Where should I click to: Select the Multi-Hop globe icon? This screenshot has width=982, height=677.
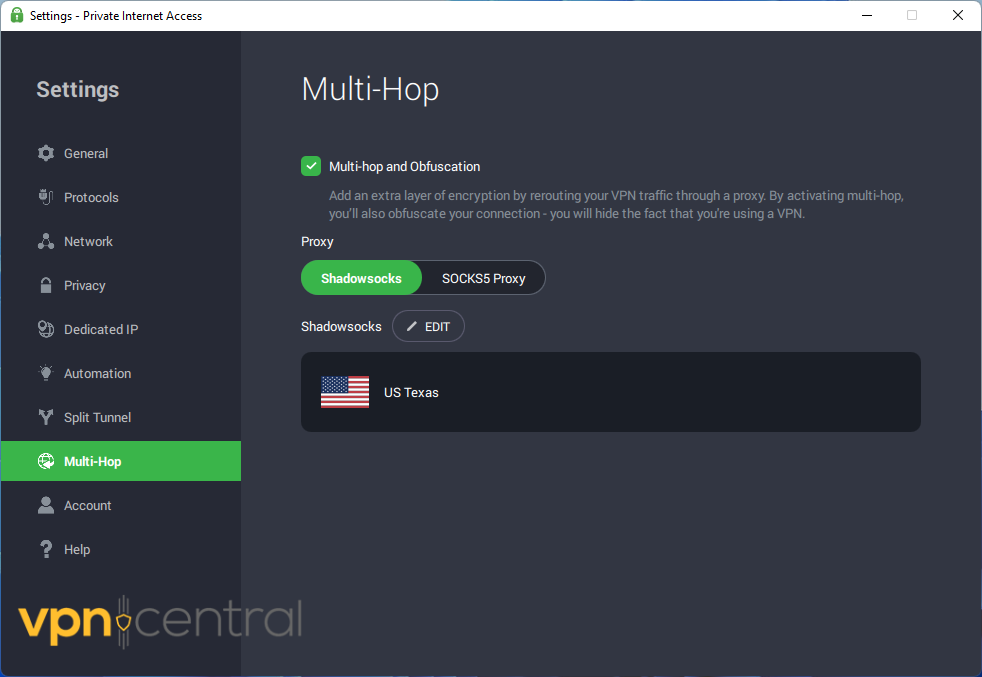click(x=46, y=461)
